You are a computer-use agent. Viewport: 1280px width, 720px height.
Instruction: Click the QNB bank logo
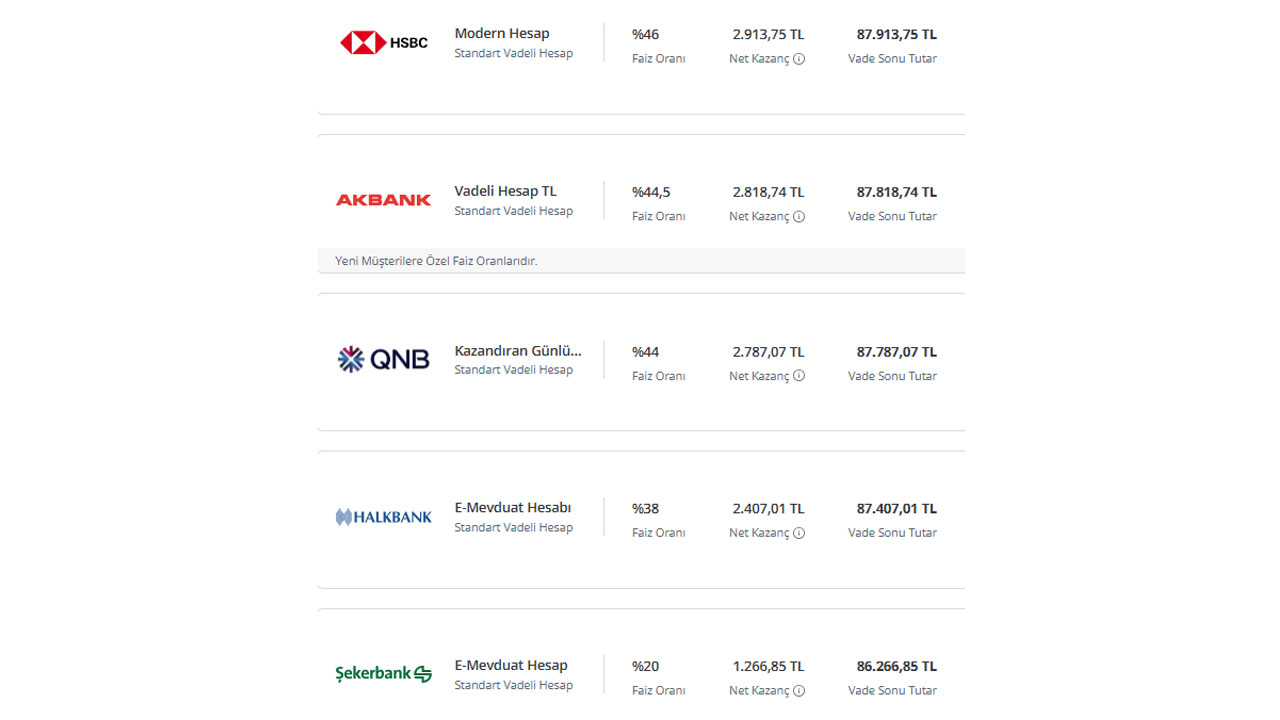[384, 359]
